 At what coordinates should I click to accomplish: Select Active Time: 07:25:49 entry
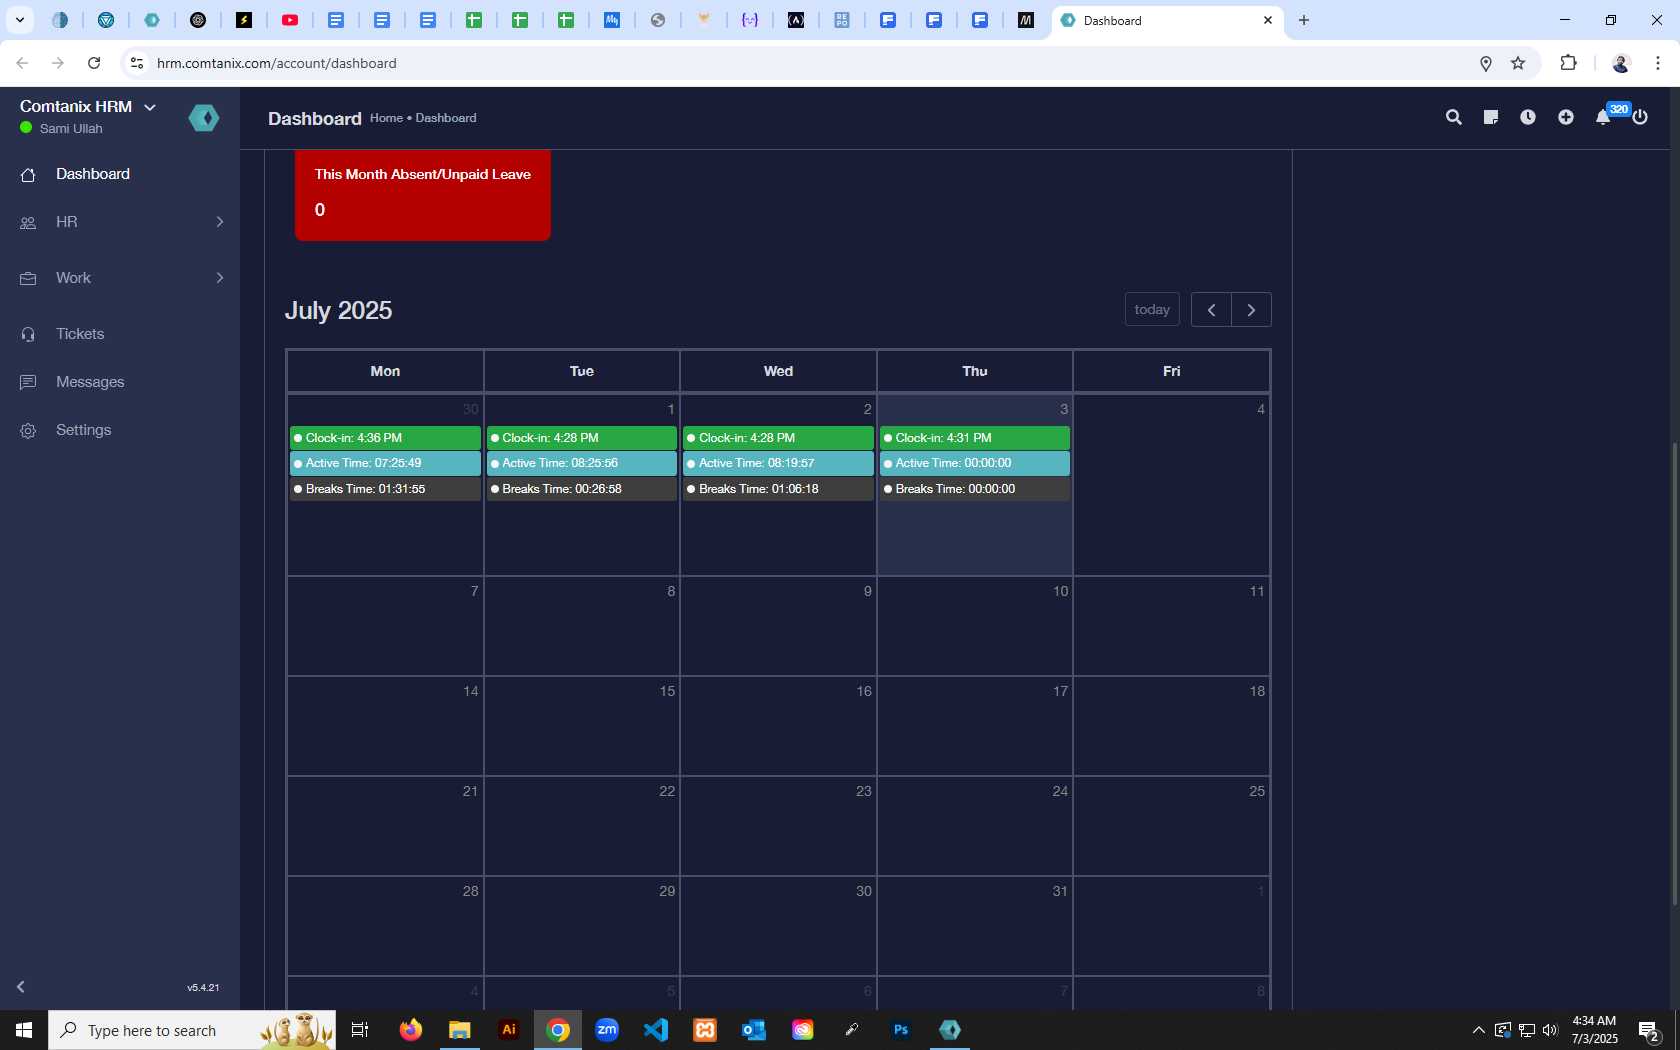pyautogui.click(x=385, y=463)
